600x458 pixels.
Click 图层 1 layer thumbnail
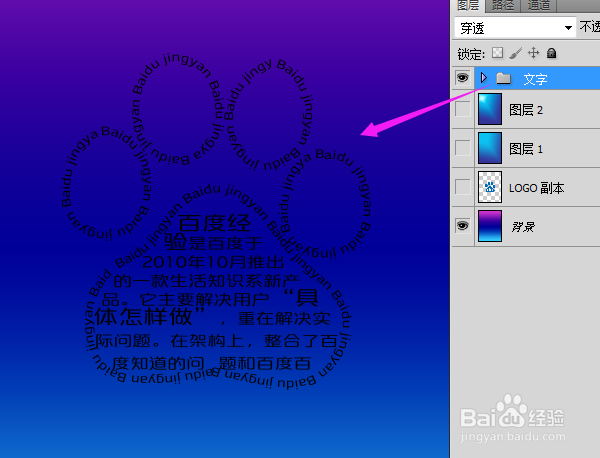pyautogui.click(x=490, y=148)
